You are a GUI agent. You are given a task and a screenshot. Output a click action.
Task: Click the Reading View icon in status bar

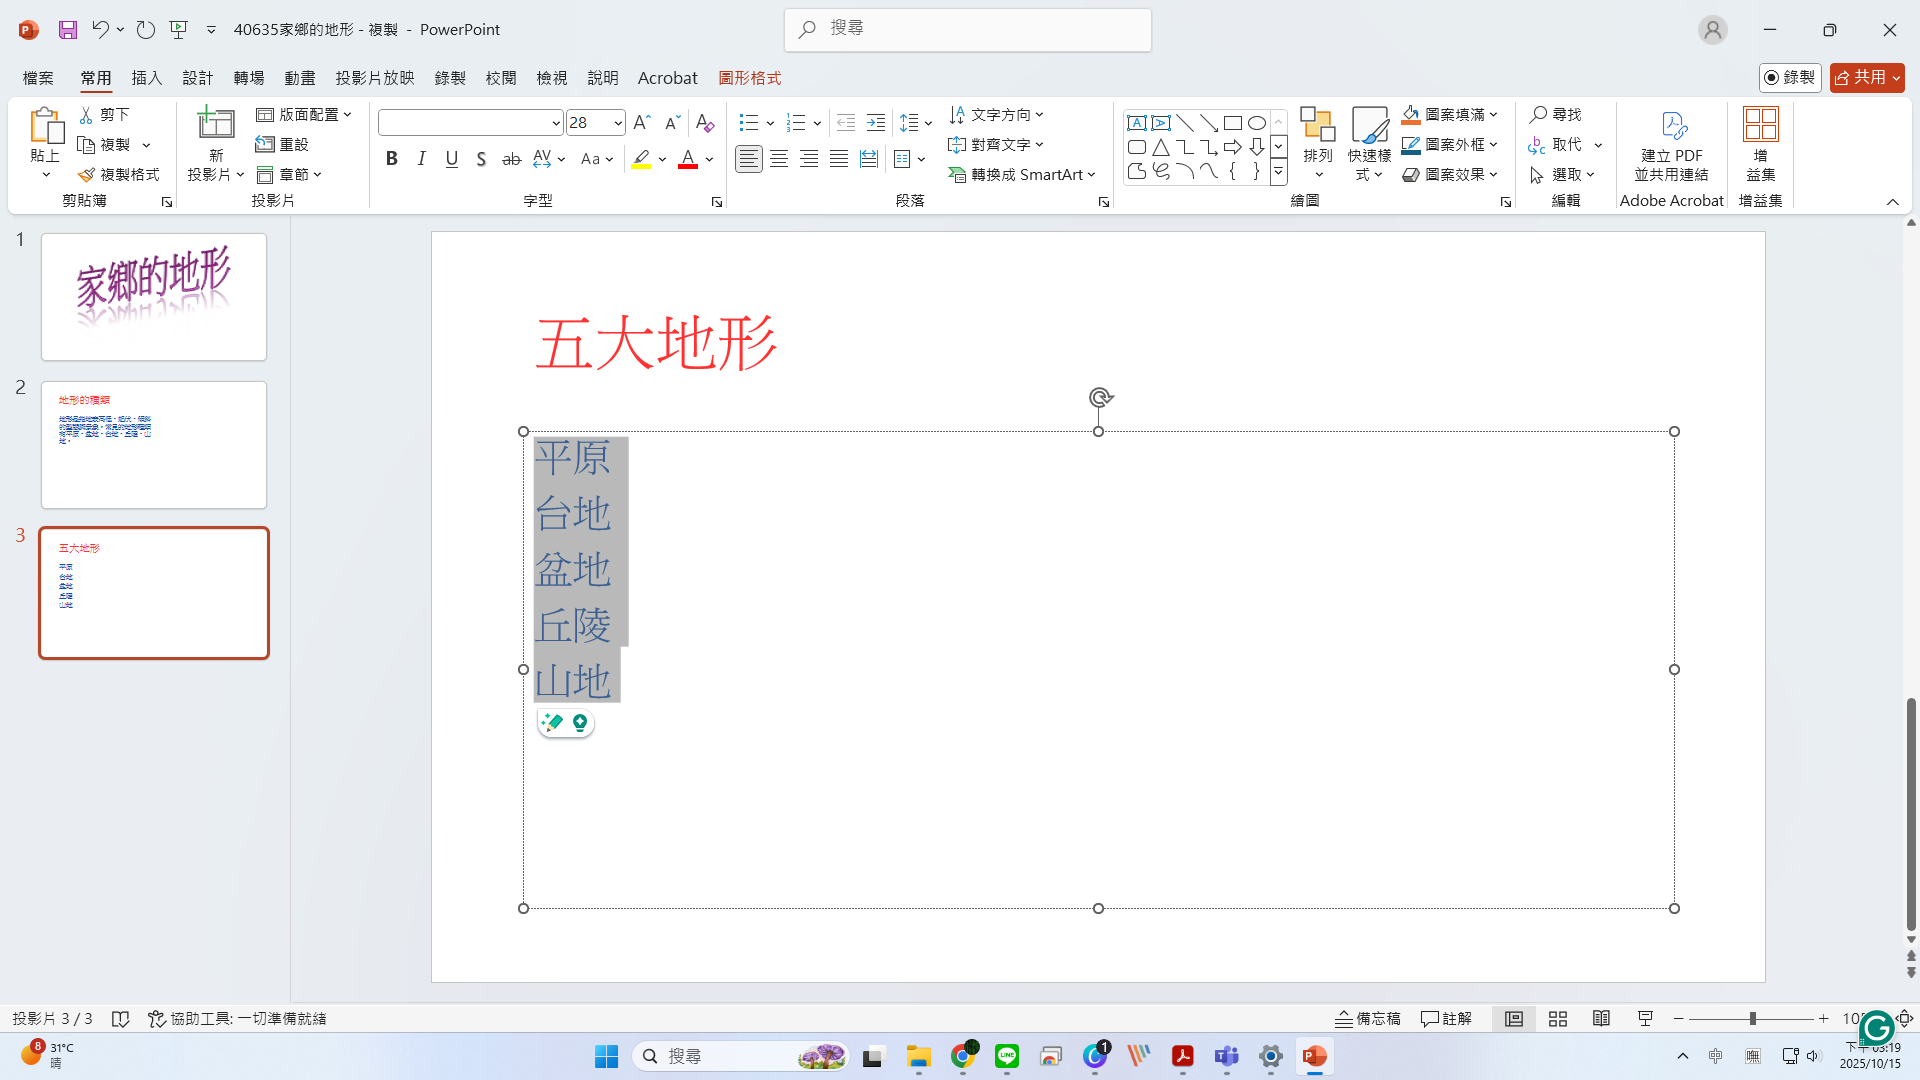point(1601,1019)
